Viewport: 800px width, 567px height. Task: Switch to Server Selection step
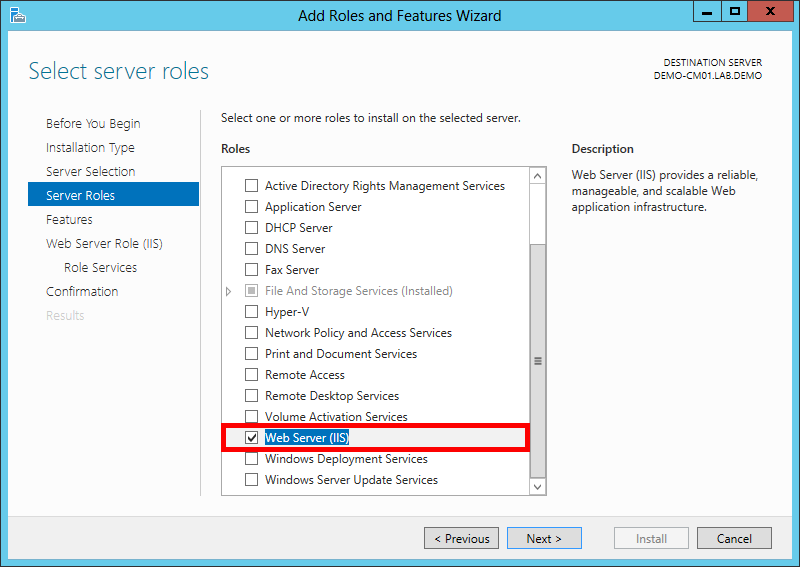[x=90, y=172]
